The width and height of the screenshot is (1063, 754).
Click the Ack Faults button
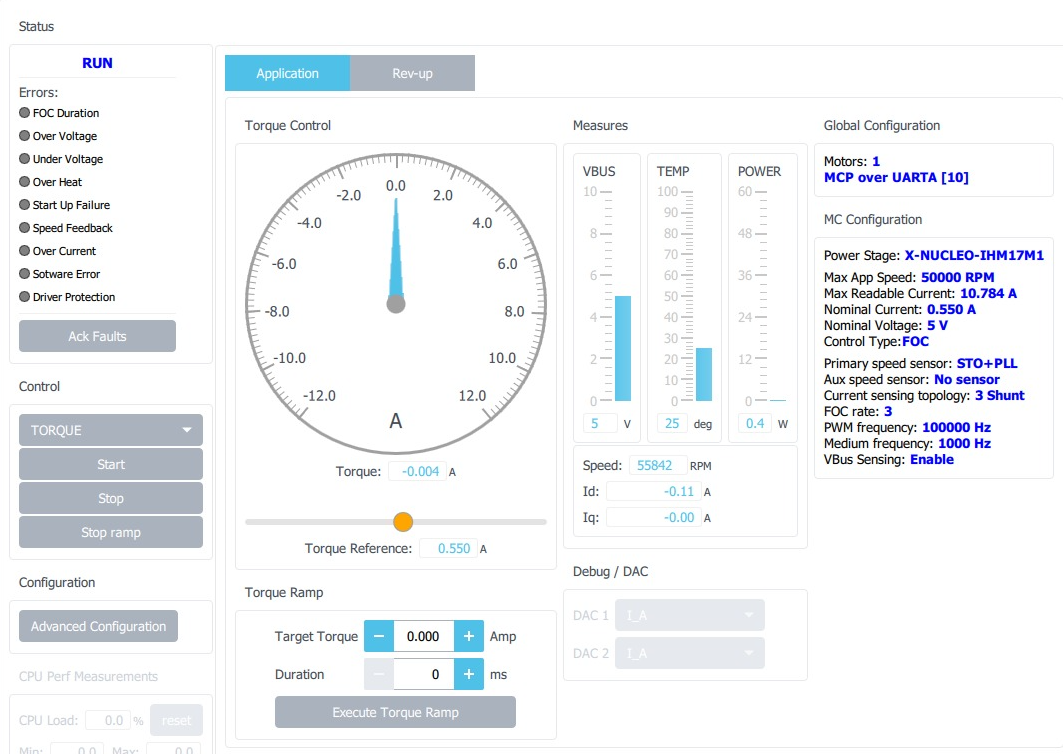click(x=97, y=336)
